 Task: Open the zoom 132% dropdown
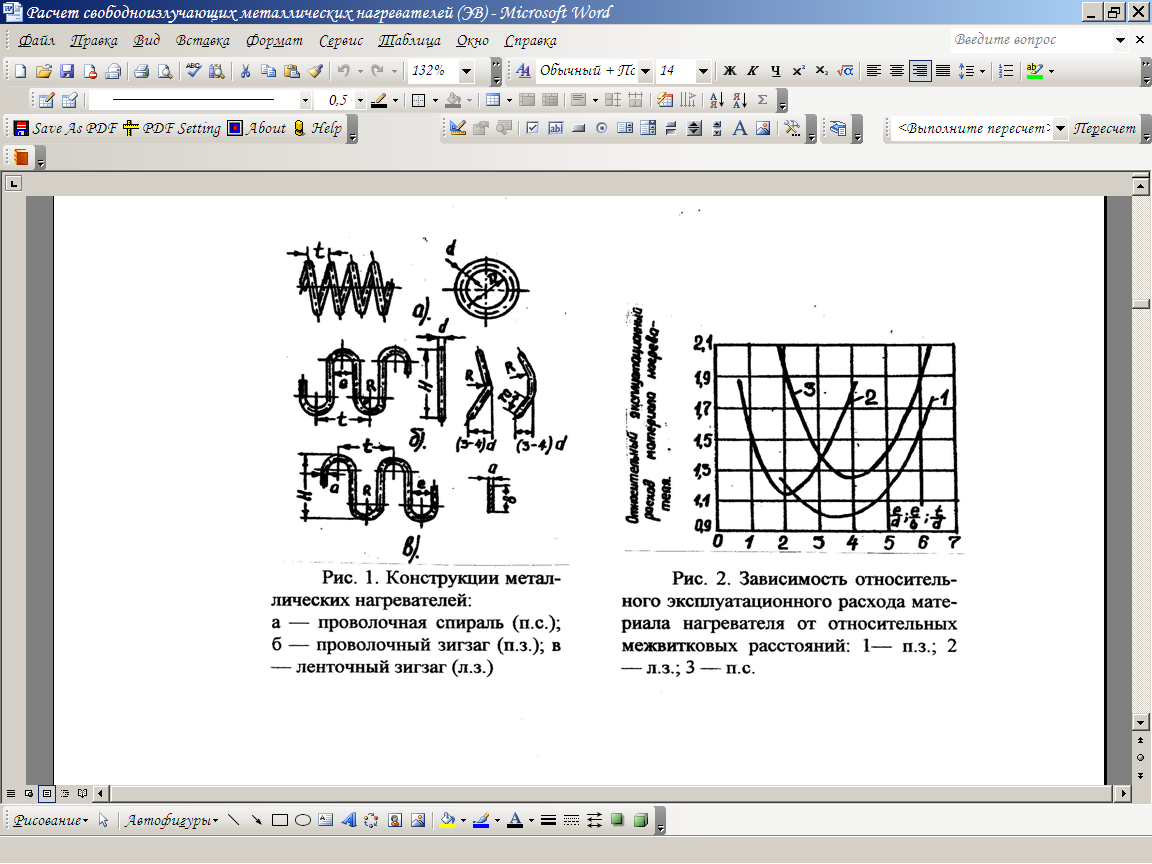[467, 71]
